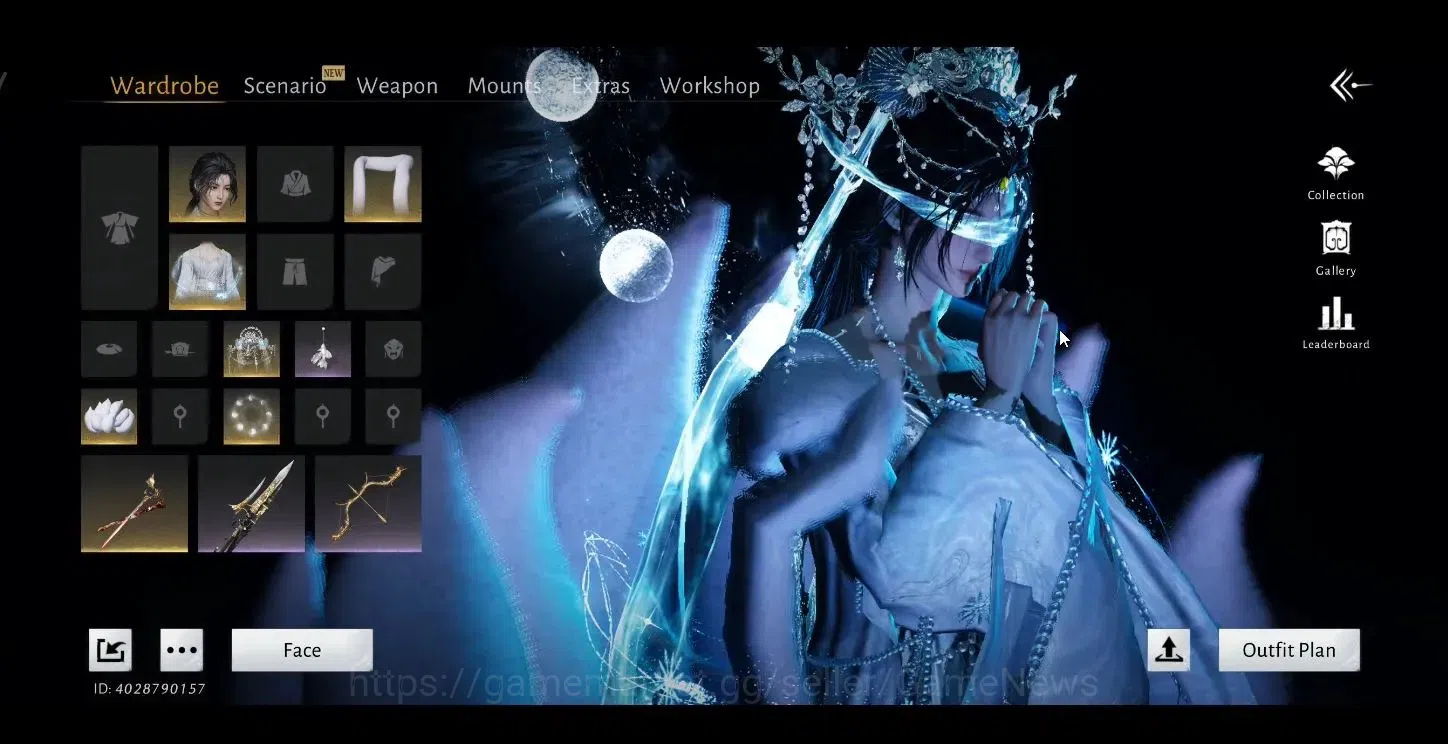Switch to the Workshop tab
This screenshot has height=744, width=1448.
click(x=709, y=86)
